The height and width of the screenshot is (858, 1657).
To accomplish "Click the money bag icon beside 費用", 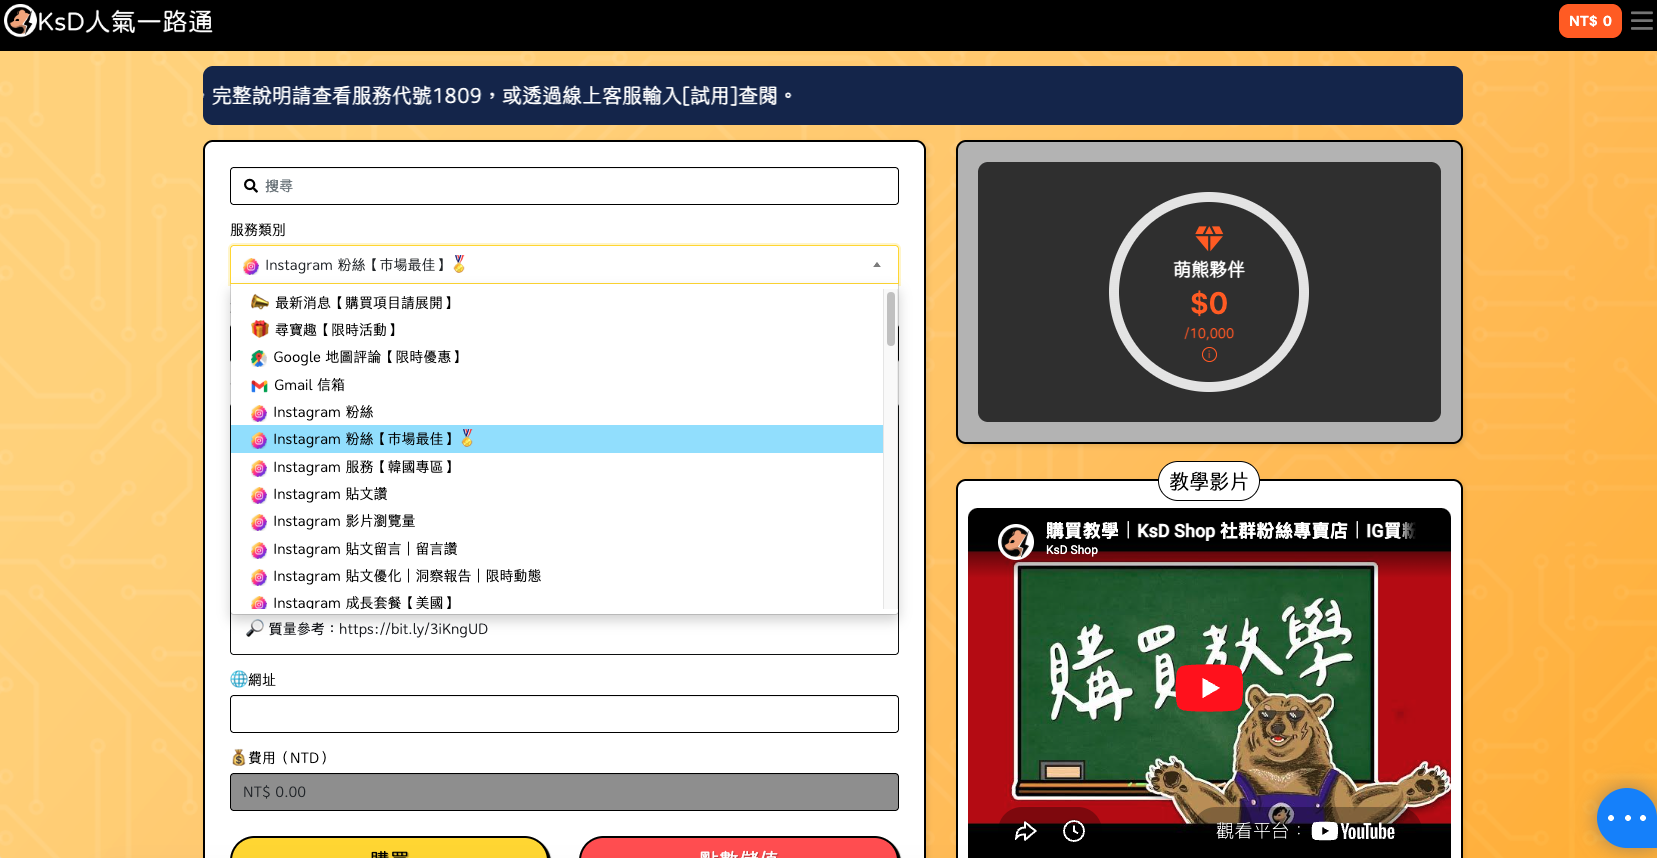I will tap(238, 757).
